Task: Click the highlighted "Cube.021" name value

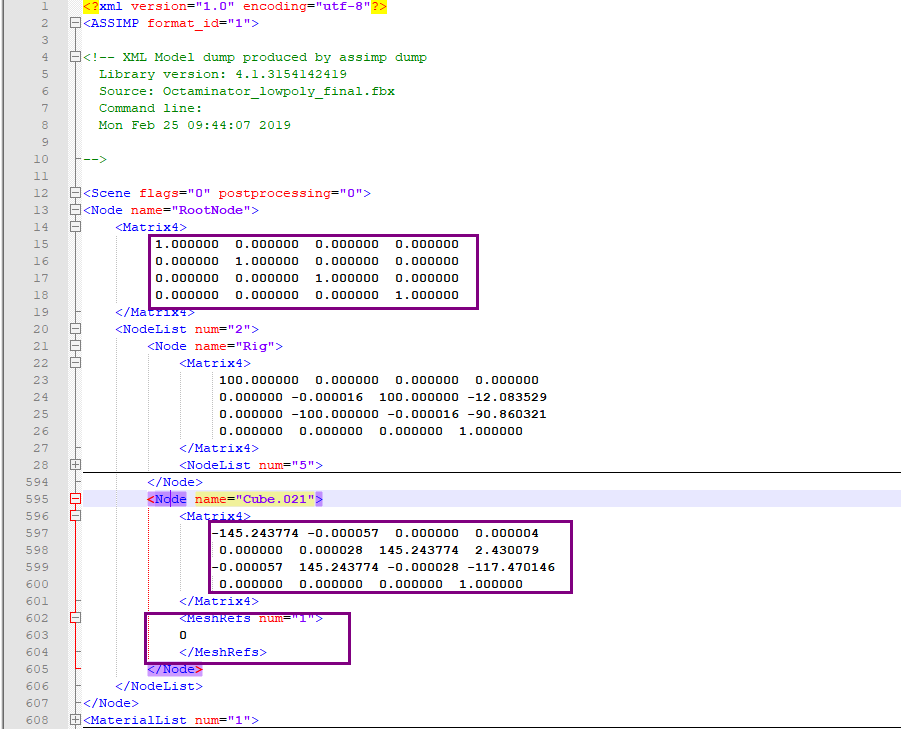Action: point(275,499)
